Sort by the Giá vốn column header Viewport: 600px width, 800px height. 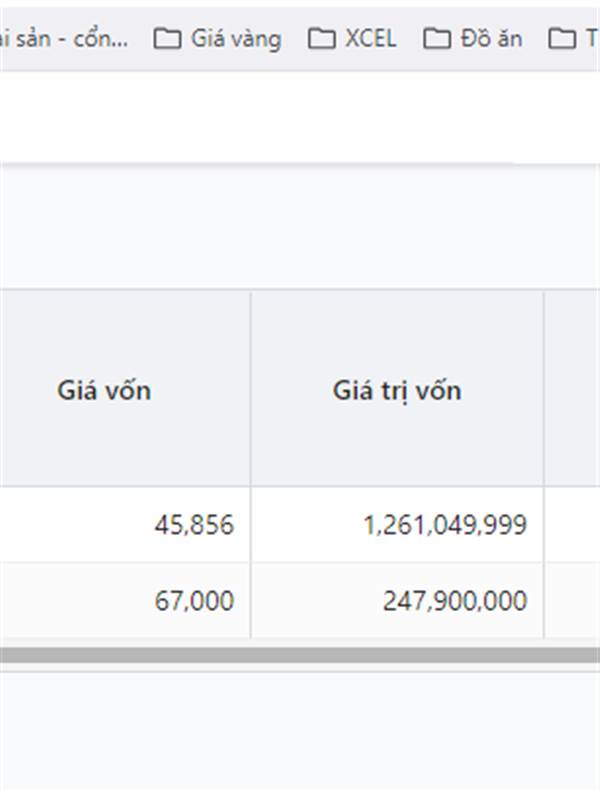[x=104, y=390]
